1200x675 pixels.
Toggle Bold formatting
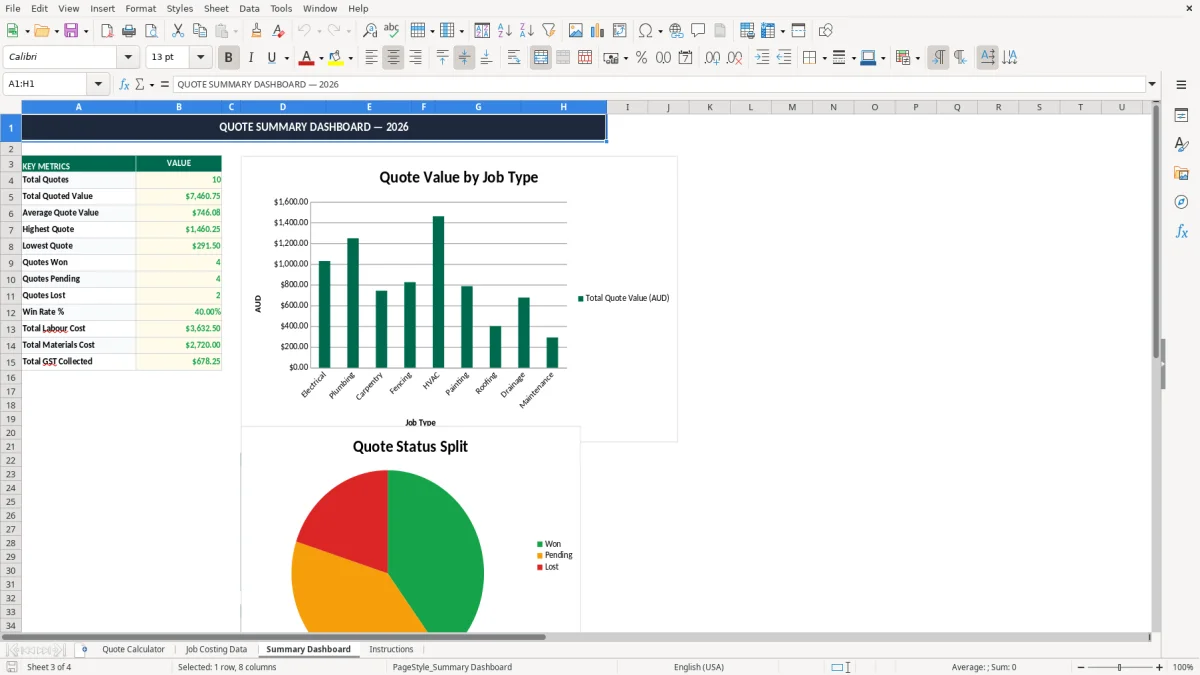pyautogui.click(x=229, y=58)
